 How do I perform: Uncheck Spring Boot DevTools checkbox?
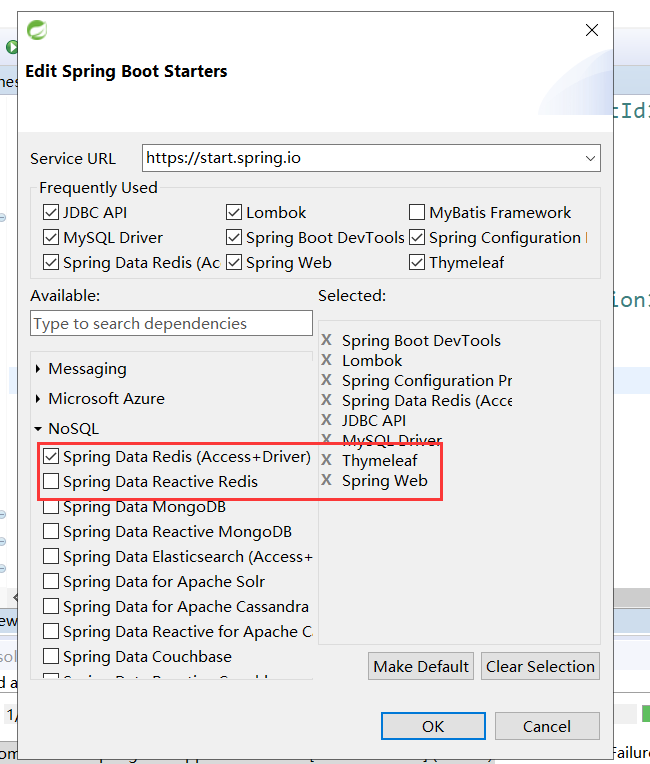tap(234, 237)
